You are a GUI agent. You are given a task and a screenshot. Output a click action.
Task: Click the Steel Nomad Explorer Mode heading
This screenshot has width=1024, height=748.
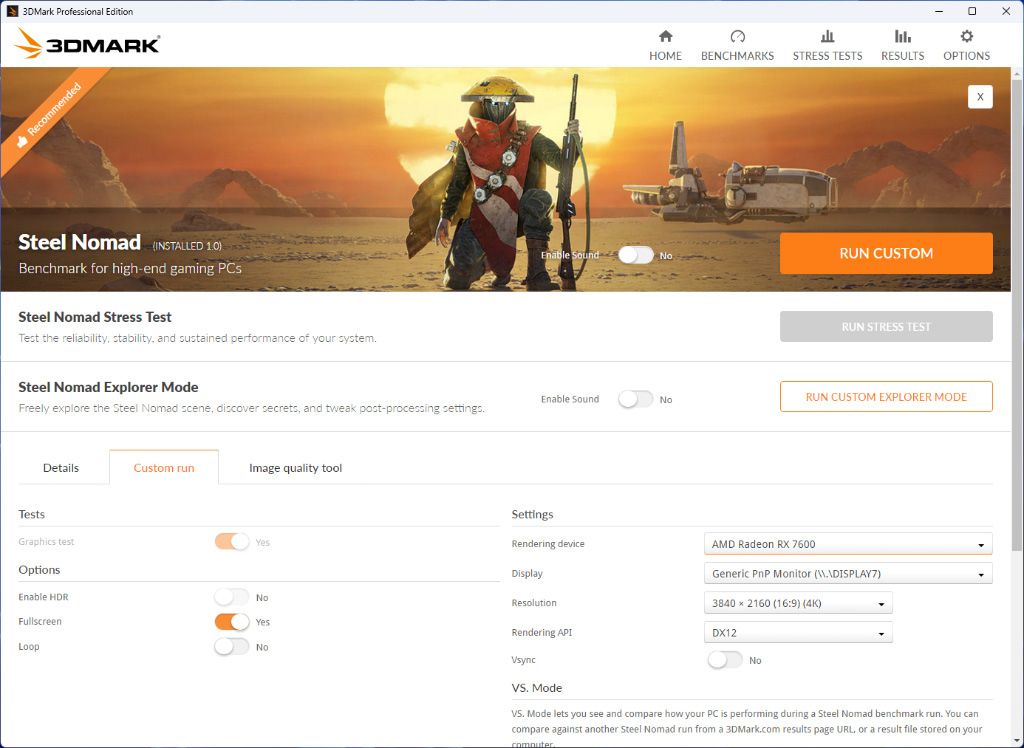(108, 387)
